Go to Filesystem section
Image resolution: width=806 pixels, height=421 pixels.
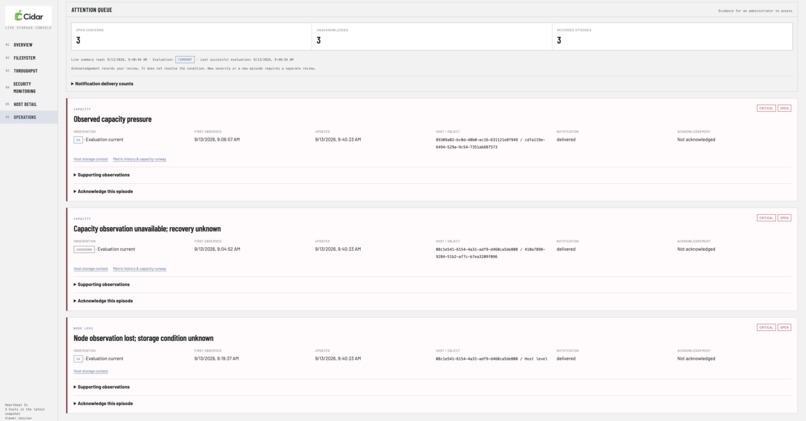(x=24, y=58)
